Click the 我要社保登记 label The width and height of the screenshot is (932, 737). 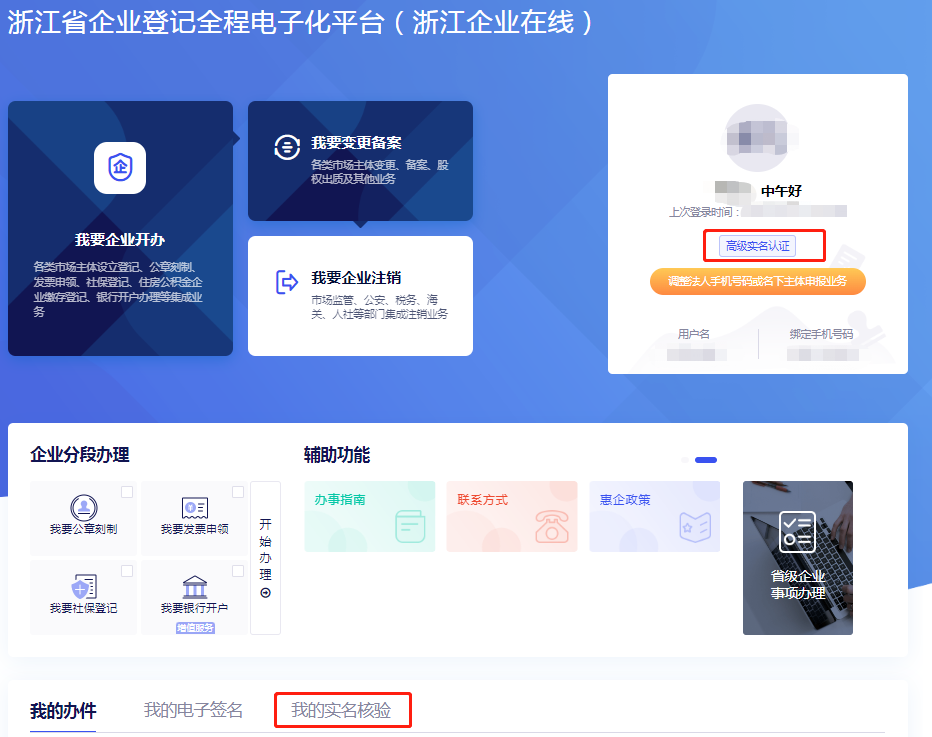point(84,608)
